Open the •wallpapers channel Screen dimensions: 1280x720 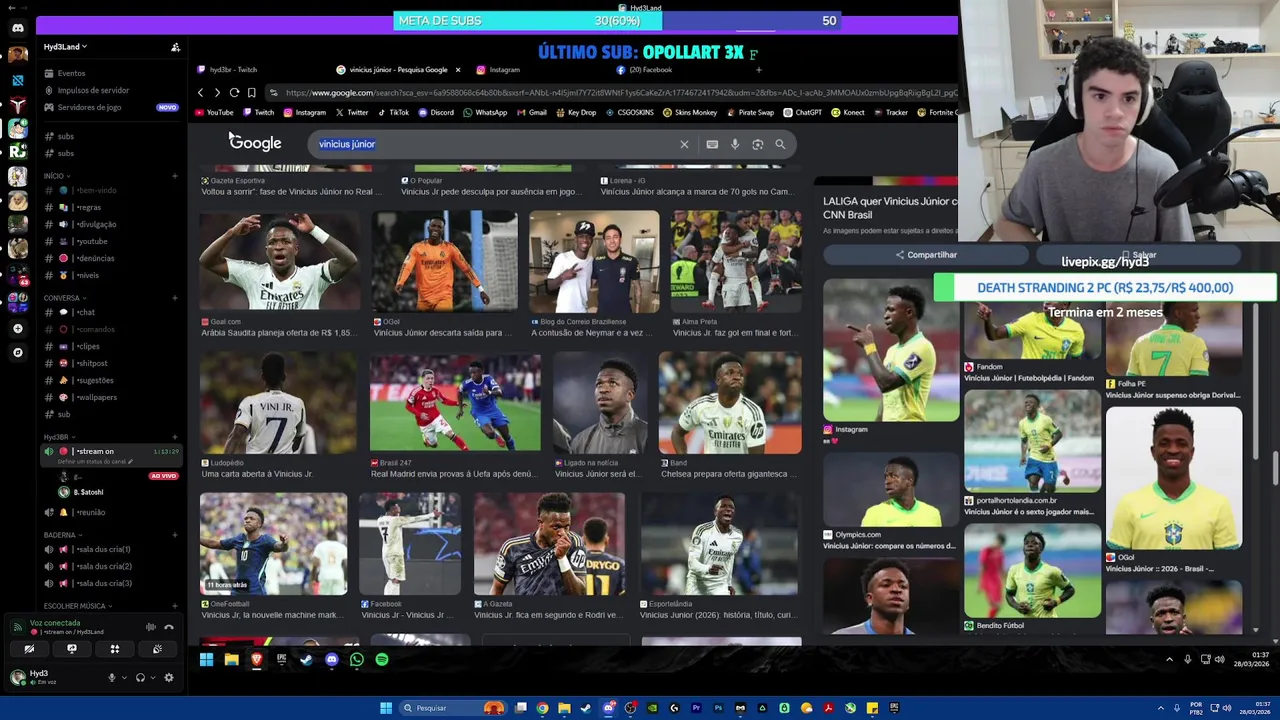pyautogui.click(x=96, y=397)
